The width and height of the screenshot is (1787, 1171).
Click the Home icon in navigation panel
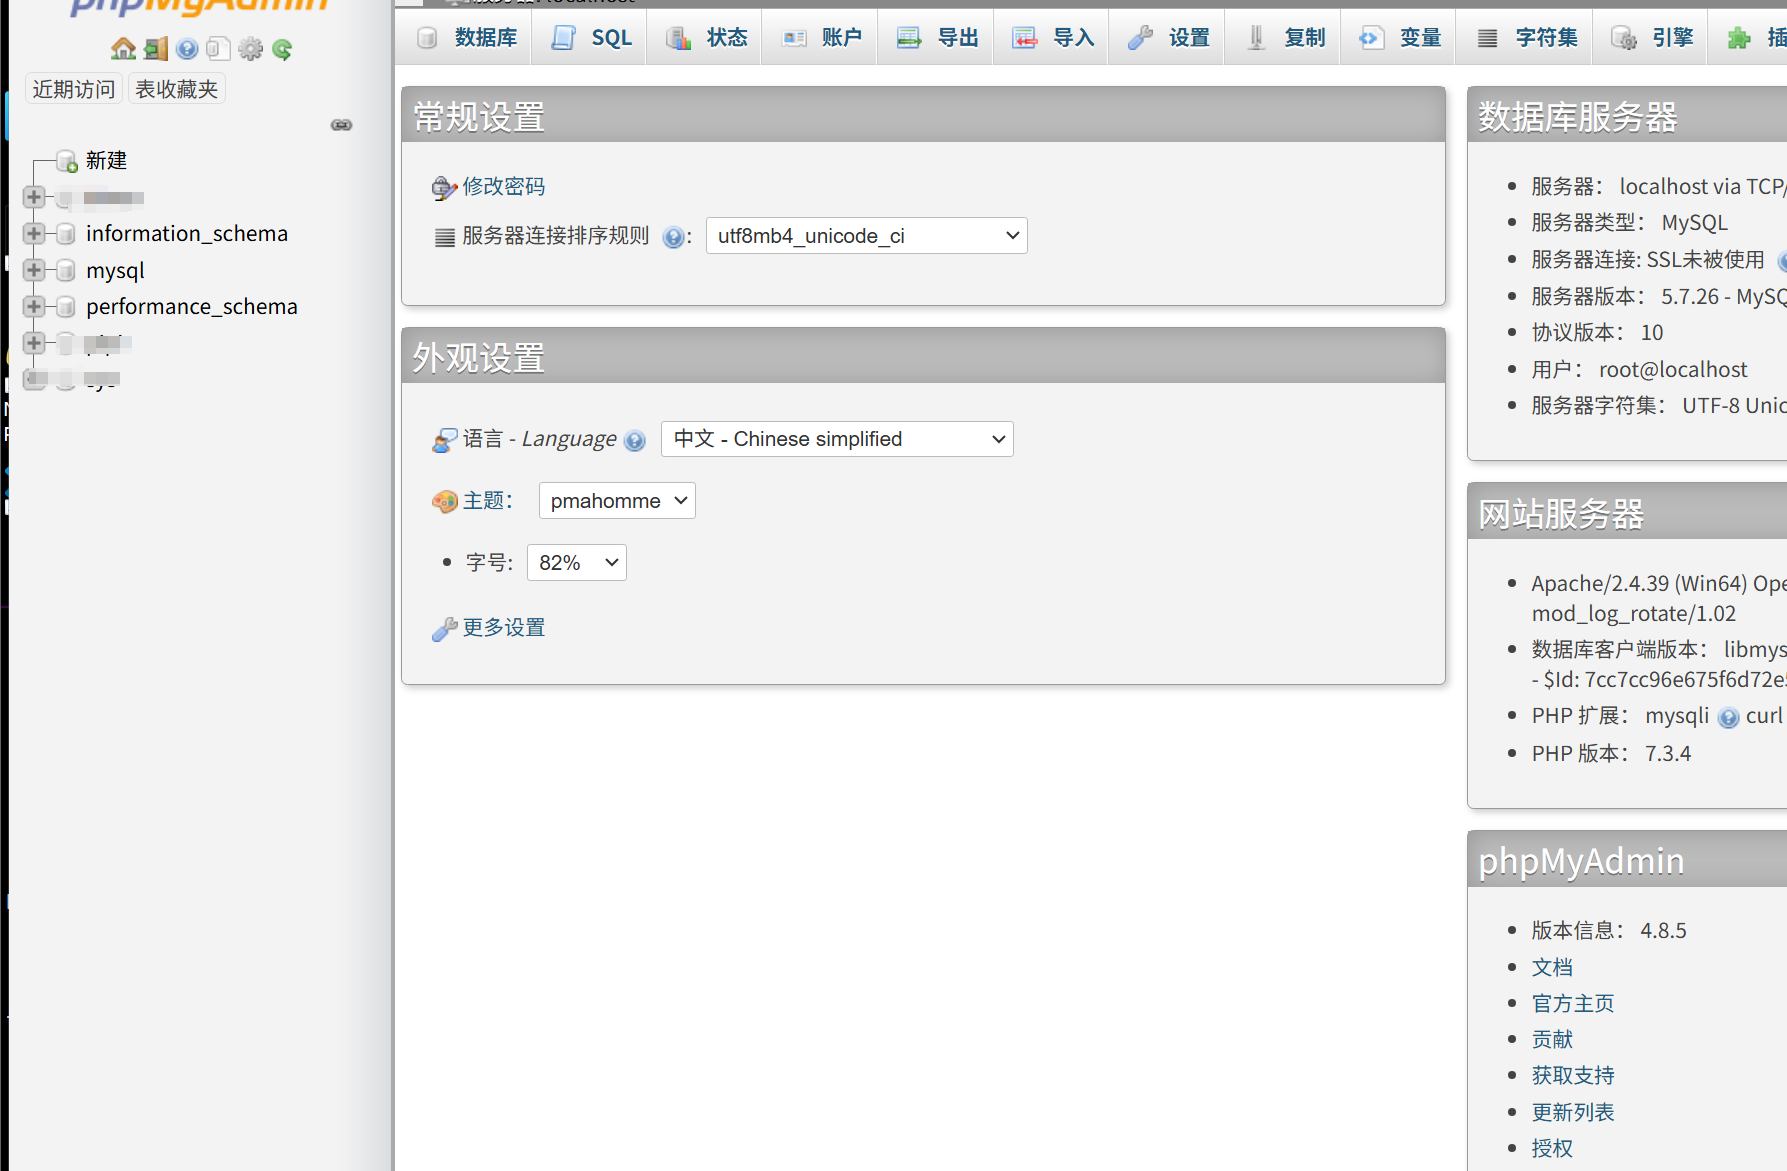(123, 48)
